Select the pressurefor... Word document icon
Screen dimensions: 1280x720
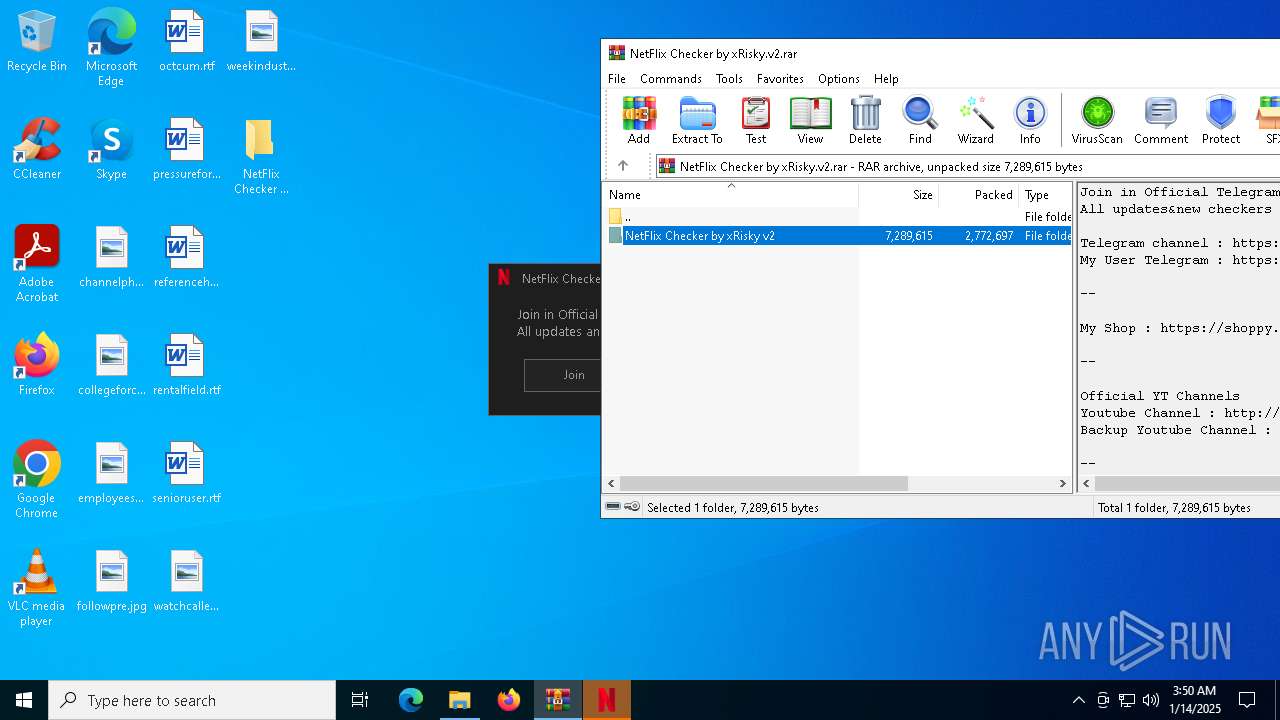(186, 150)
